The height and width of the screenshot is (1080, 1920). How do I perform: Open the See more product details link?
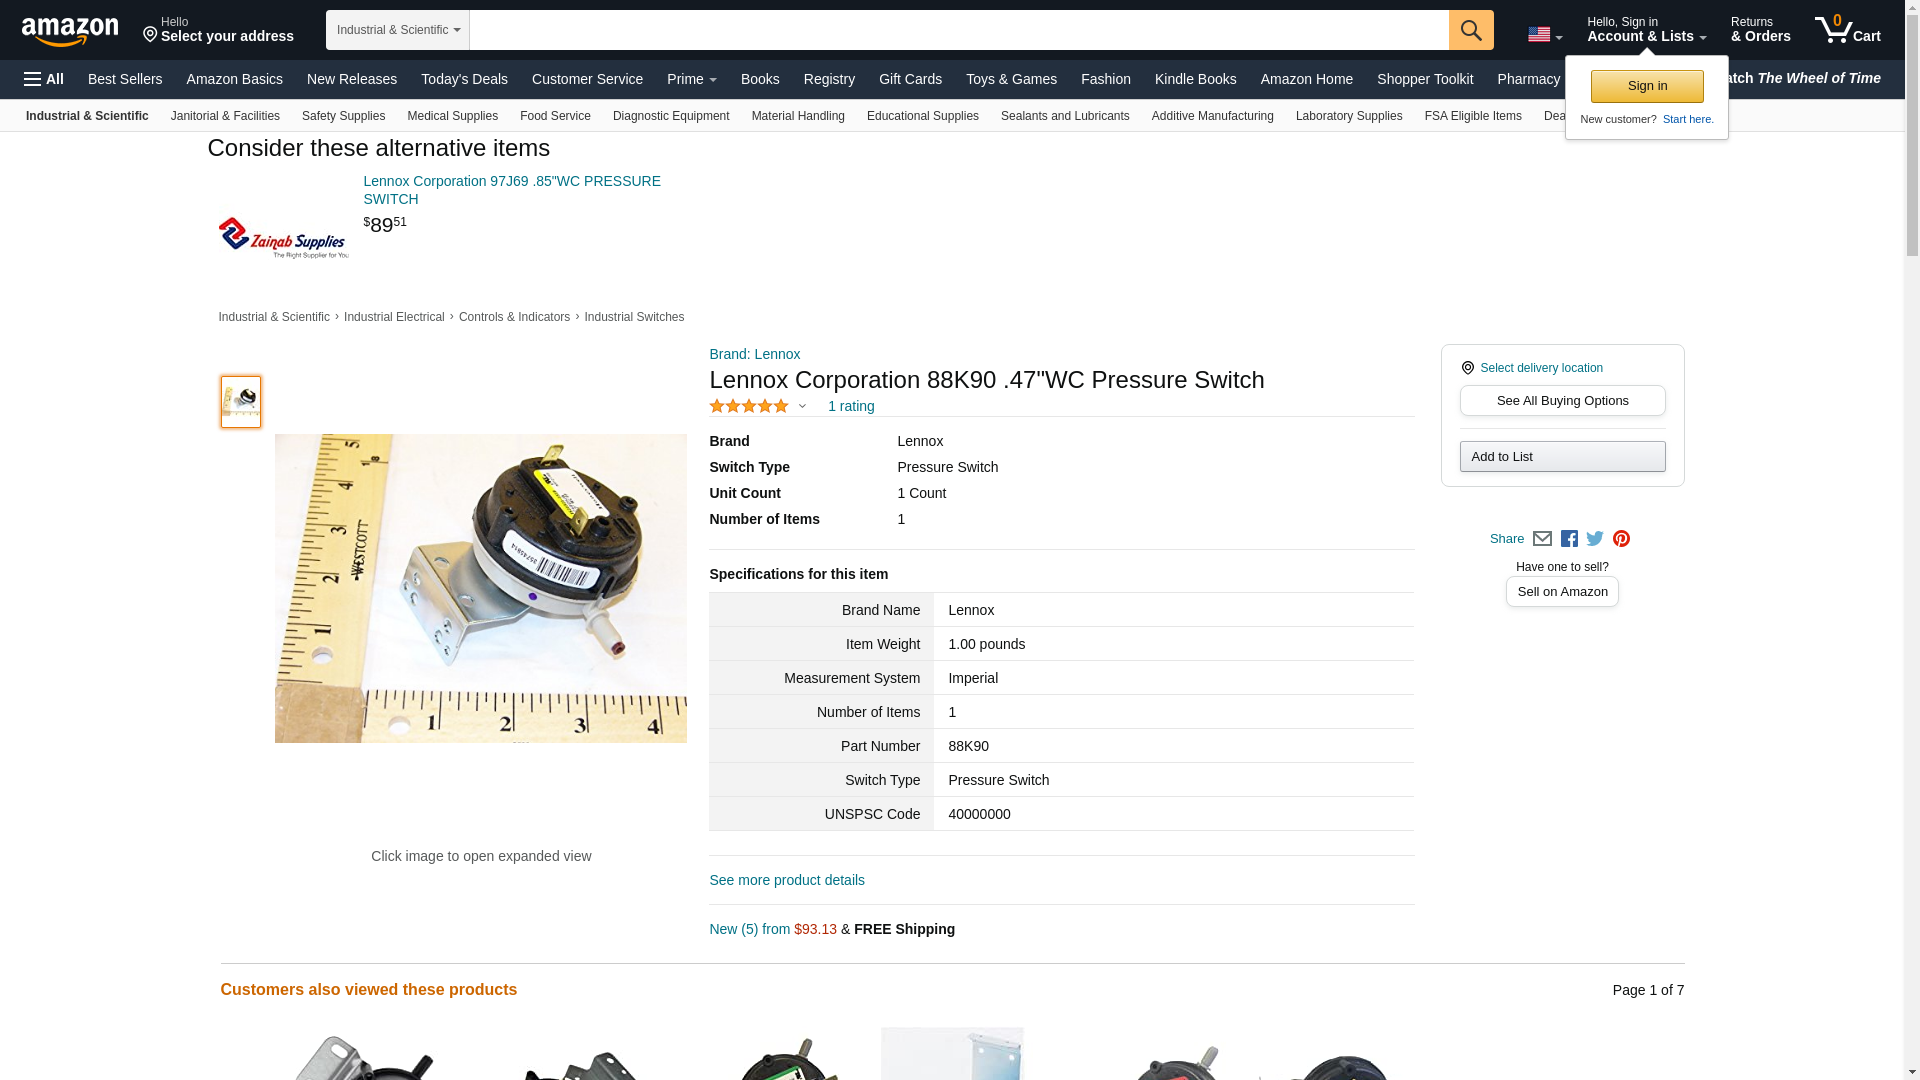[787, 880]
